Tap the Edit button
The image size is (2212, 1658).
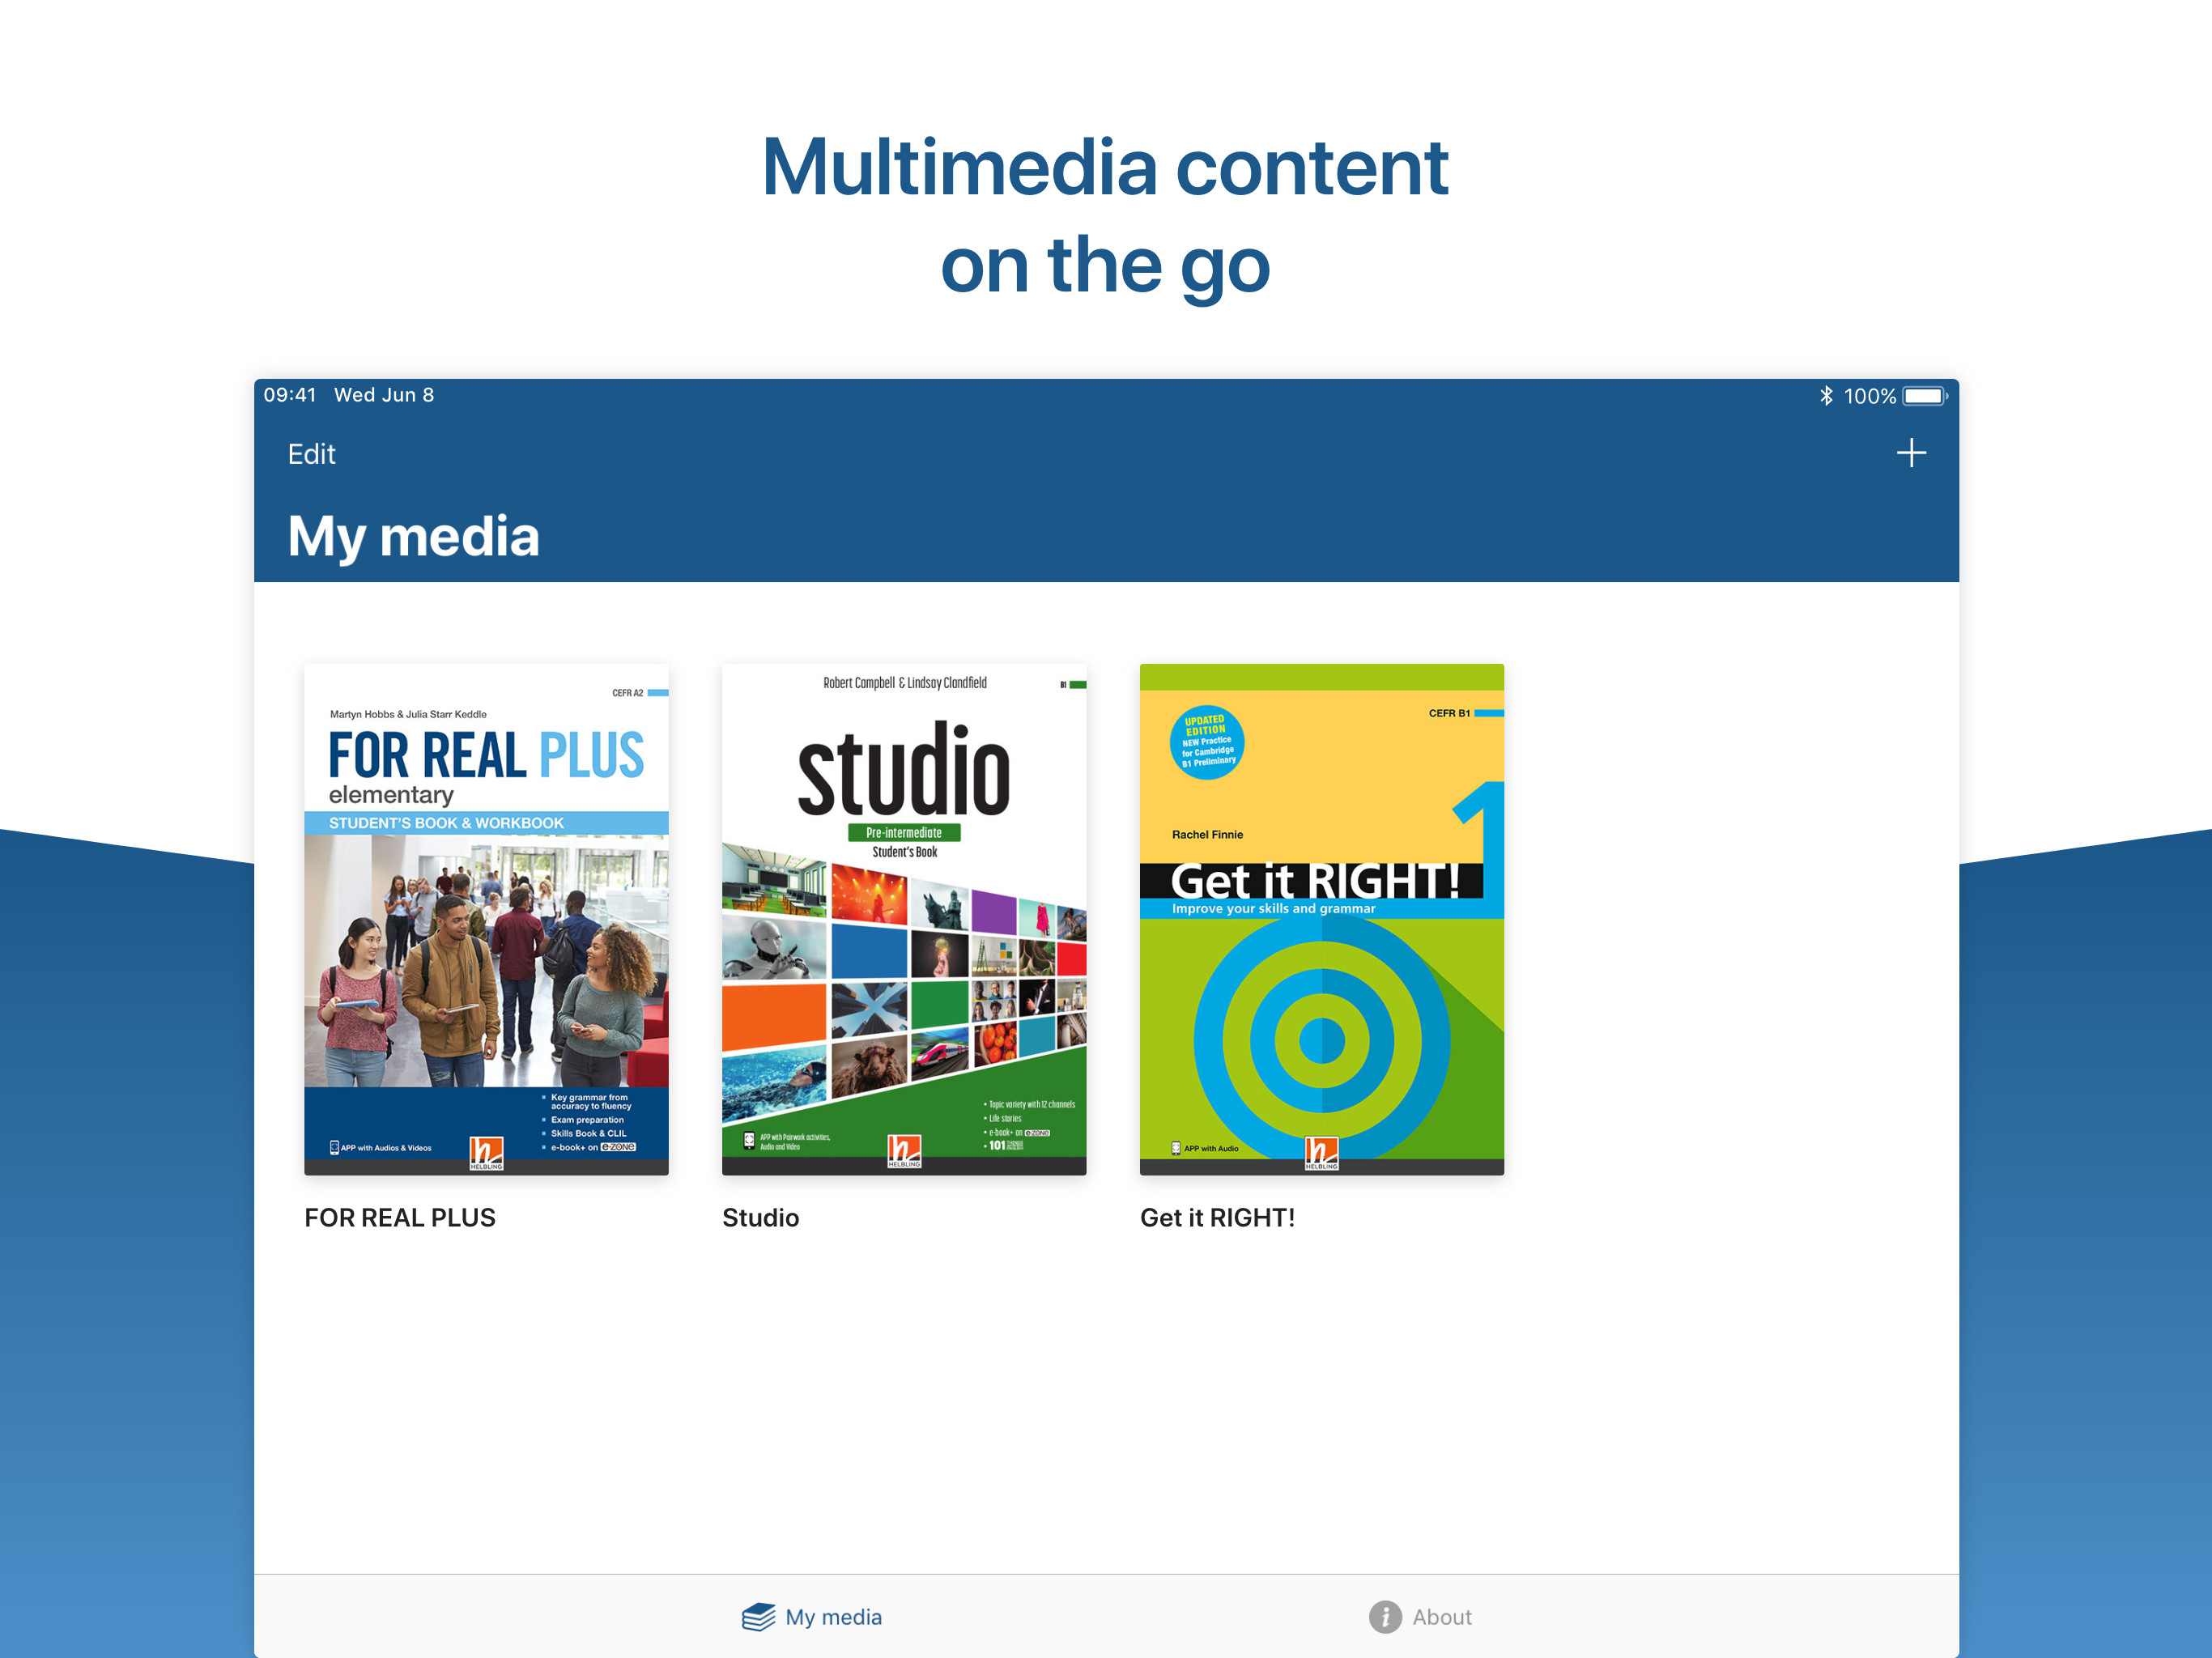[x=311, y=454]
